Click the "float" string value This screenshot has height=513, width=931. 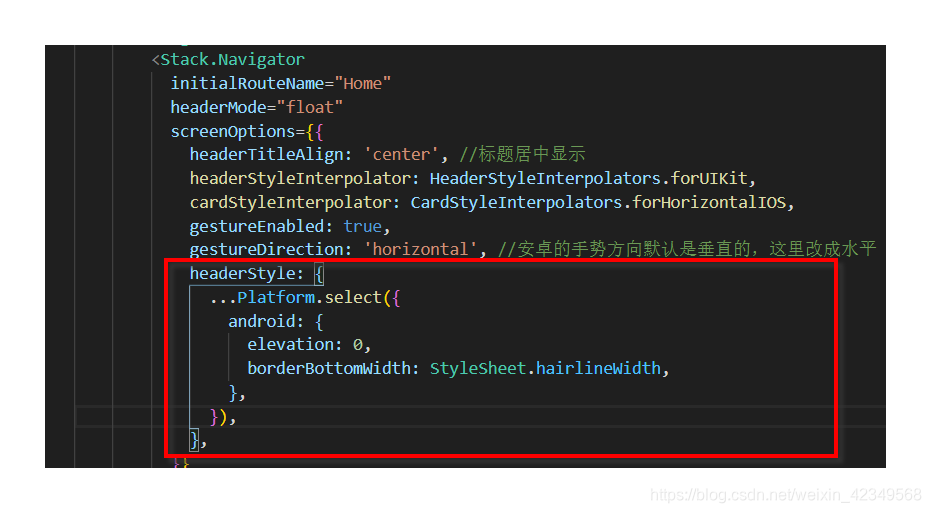[x=309, y=107]
